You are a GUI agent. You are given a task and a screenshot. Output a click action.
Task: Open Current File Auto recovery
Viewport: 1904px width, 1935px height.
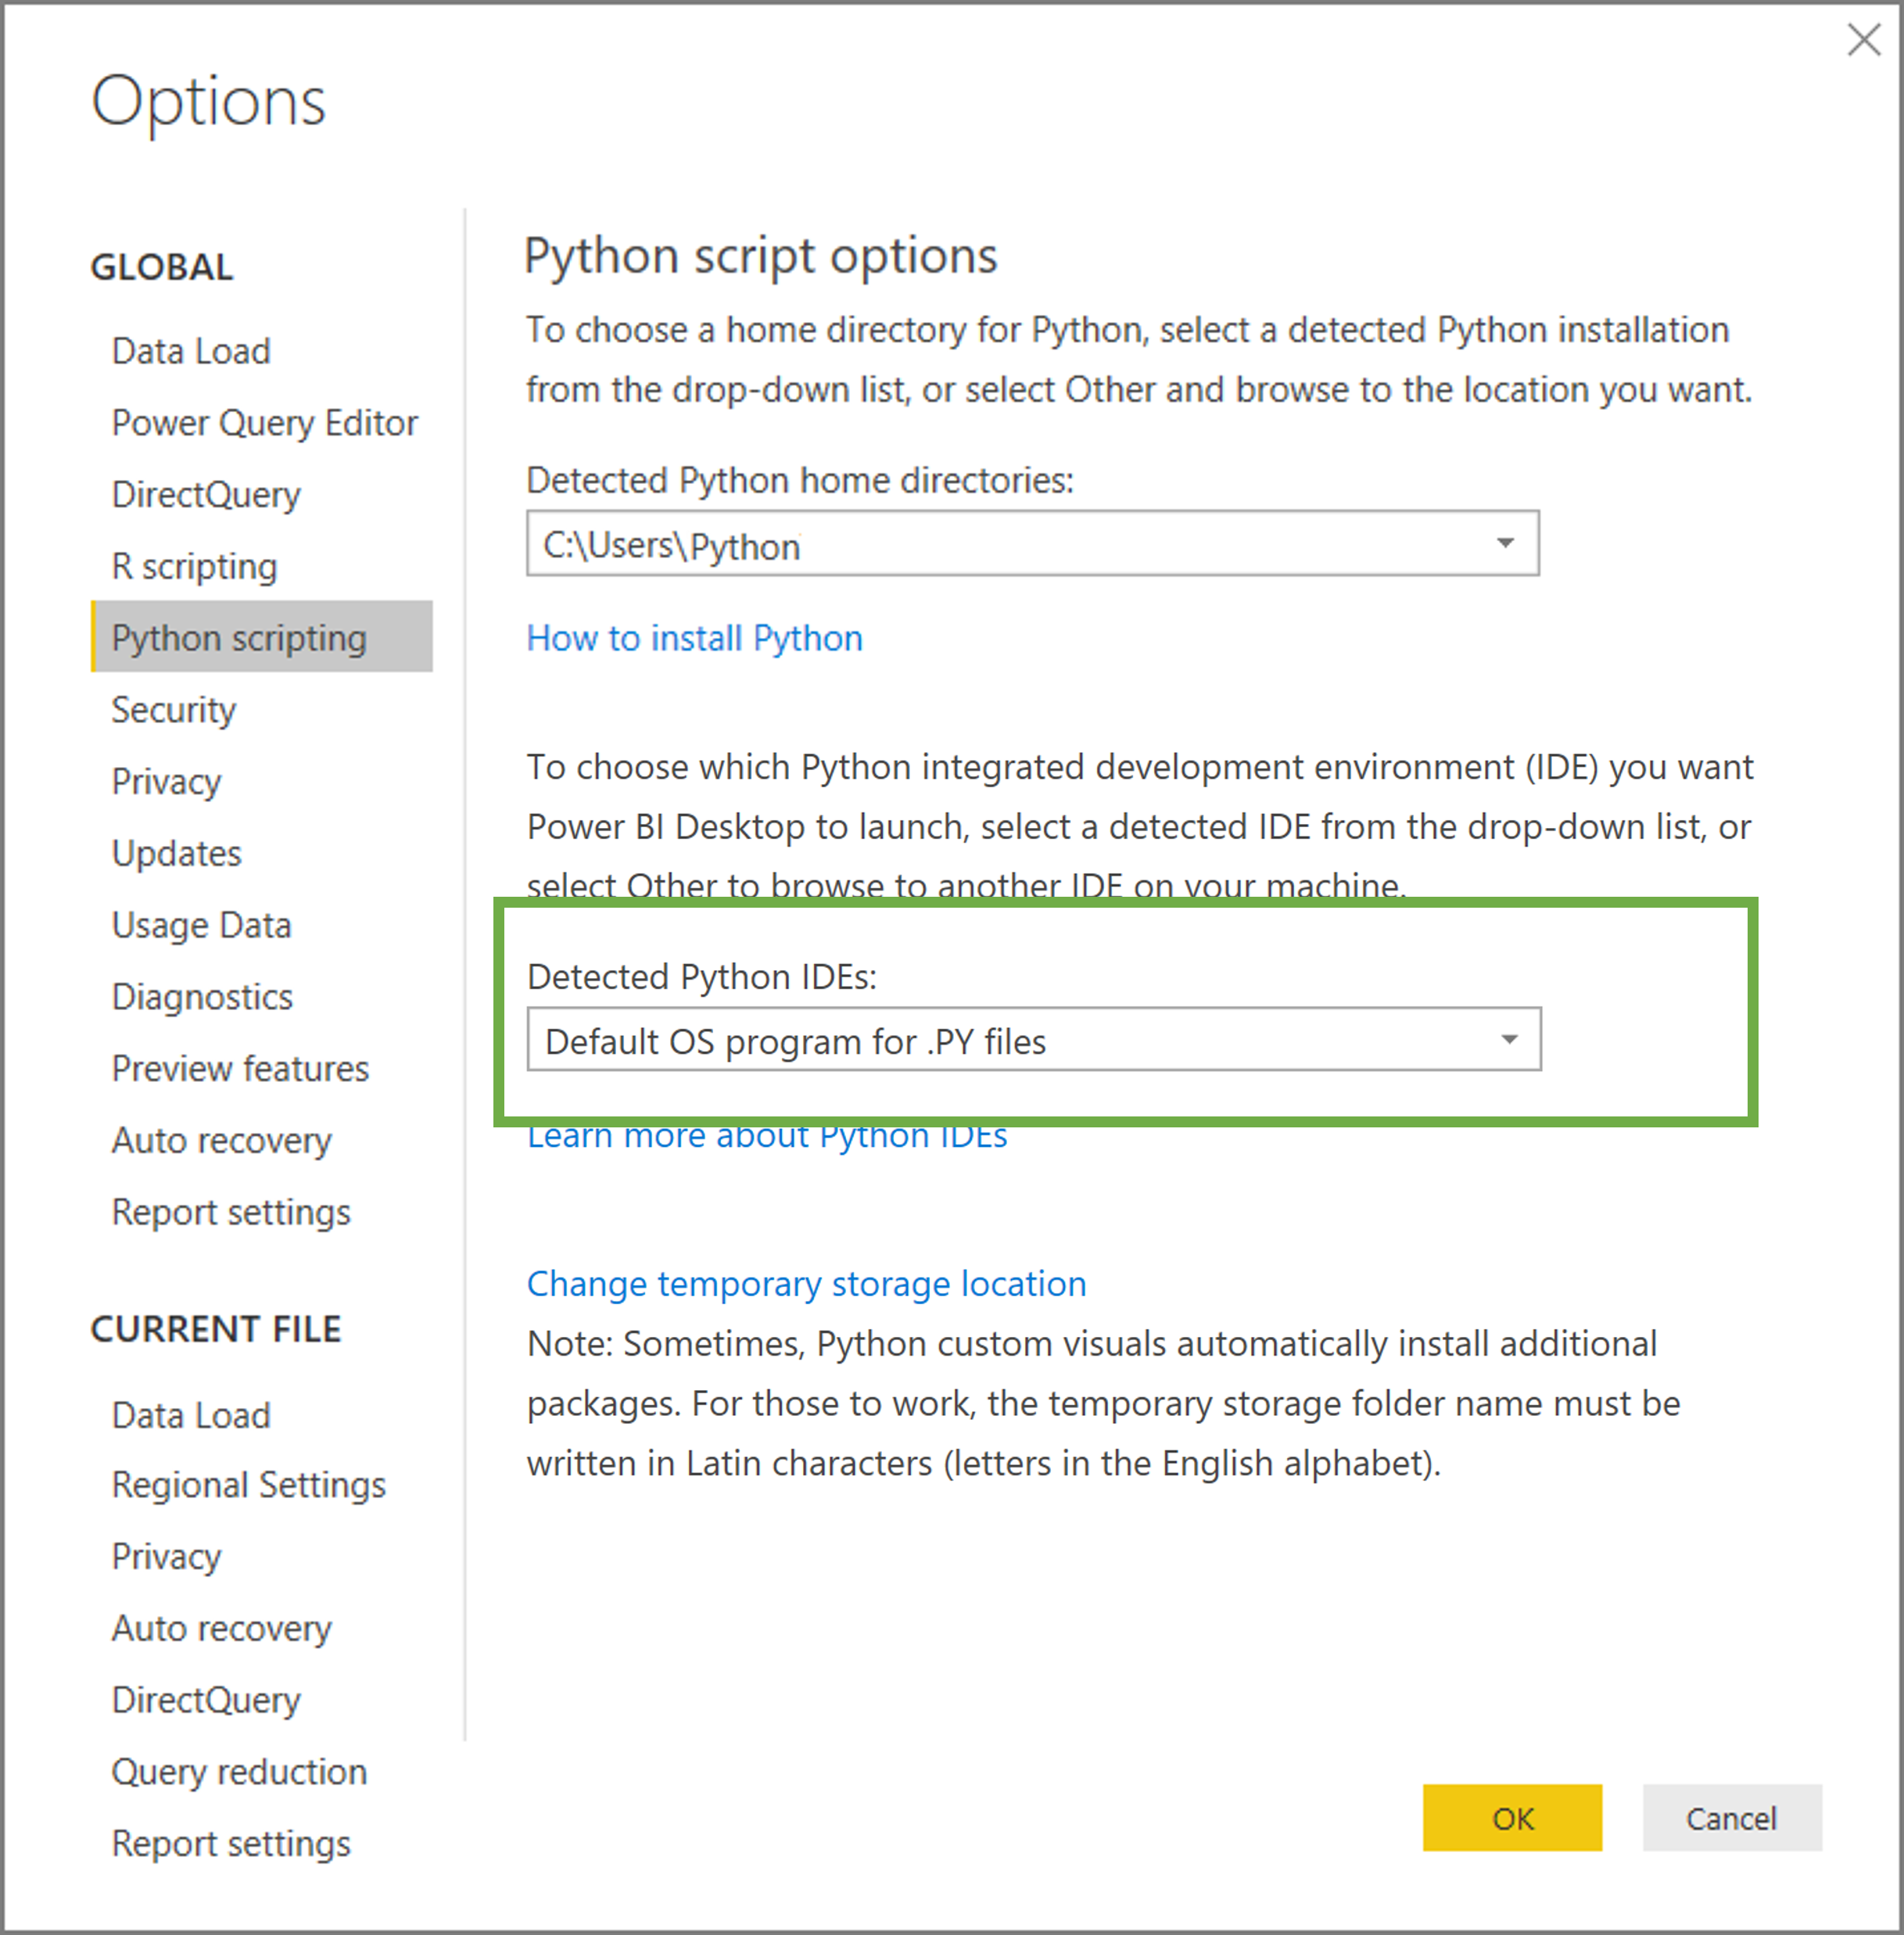[221, 1629]
